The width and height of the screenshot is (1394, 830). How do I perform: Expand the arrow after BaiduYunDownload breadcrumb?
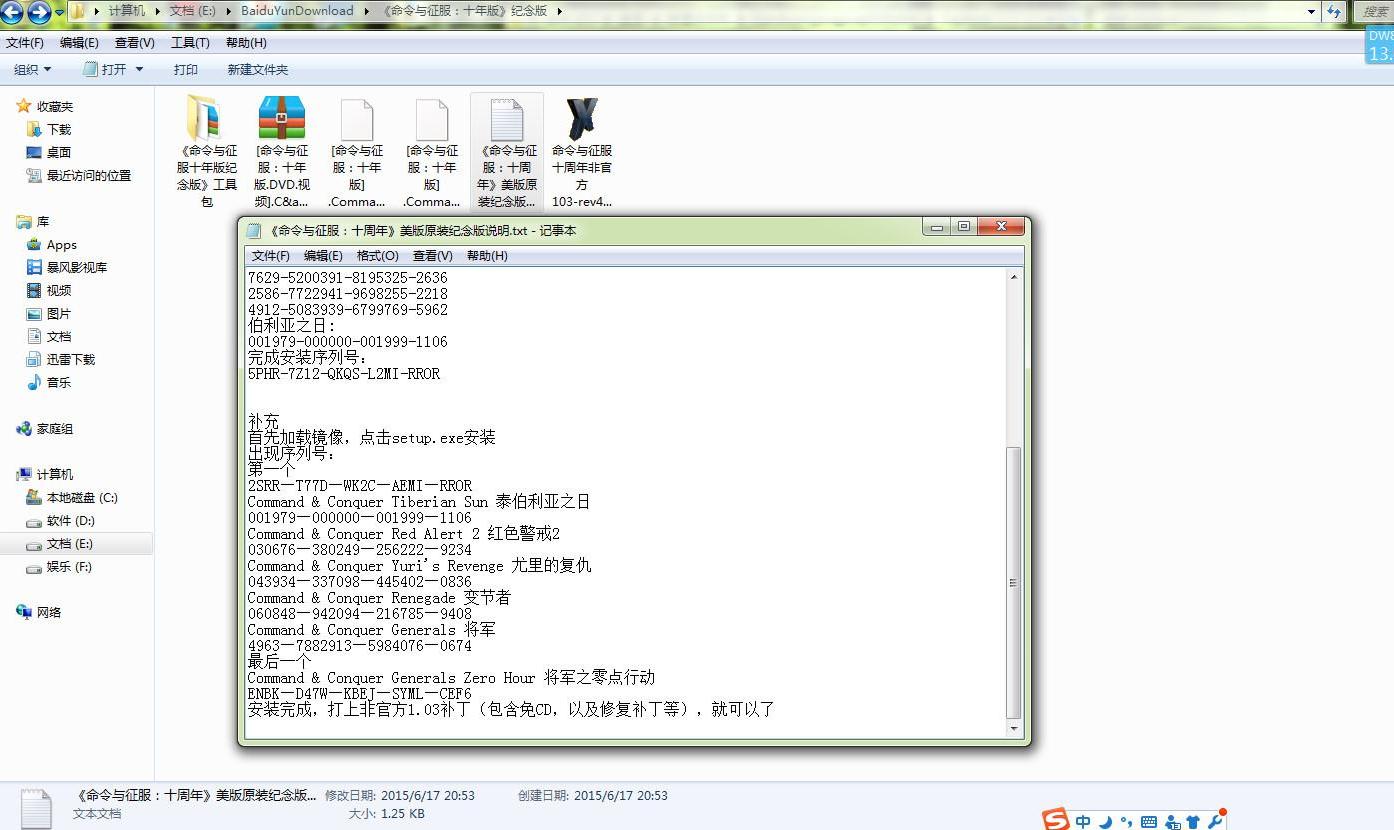(367, 11)
